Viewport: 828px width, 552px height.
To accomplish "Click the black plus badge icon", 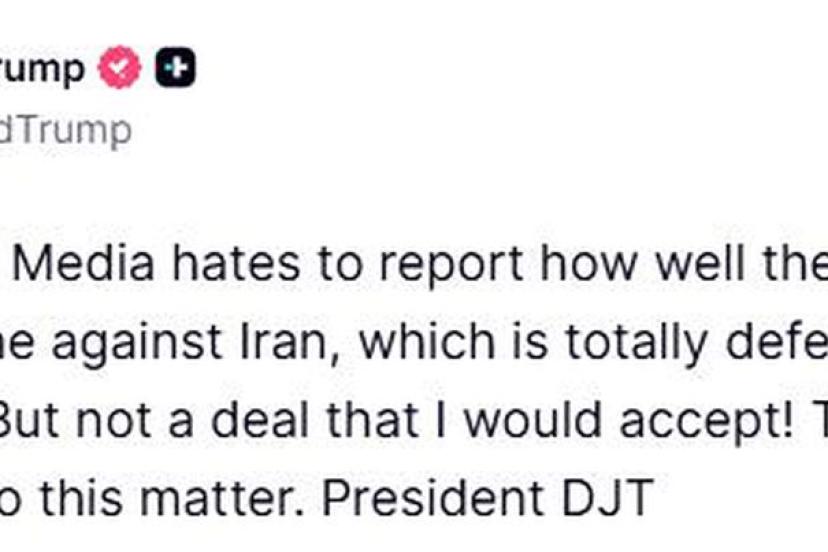I will pos(174,68).
